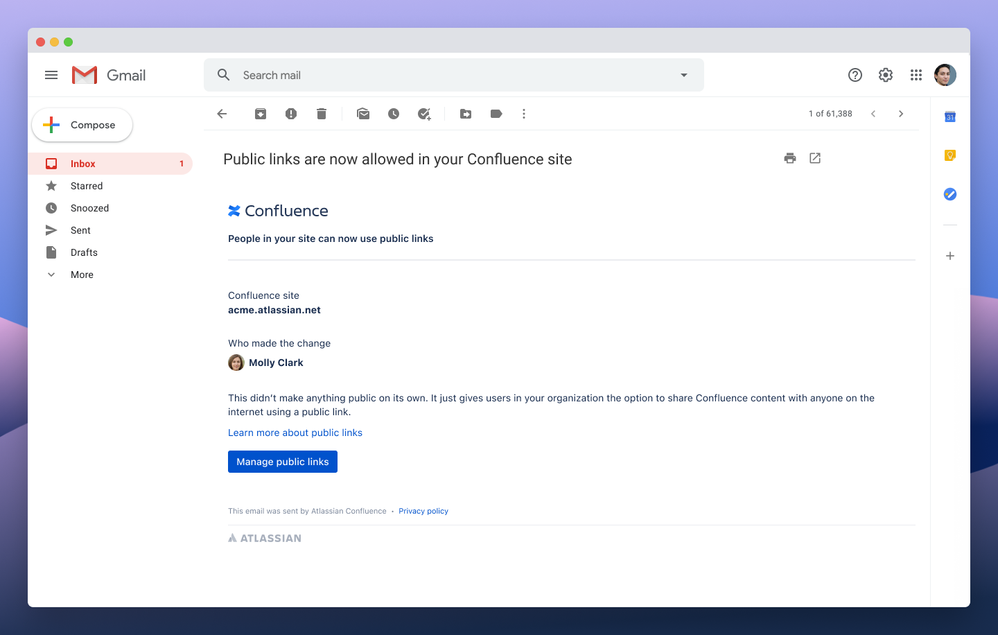Open the three-dot more options menu
Image resolution: width=998 pixels, height=635 pixels.
[524, 114]
